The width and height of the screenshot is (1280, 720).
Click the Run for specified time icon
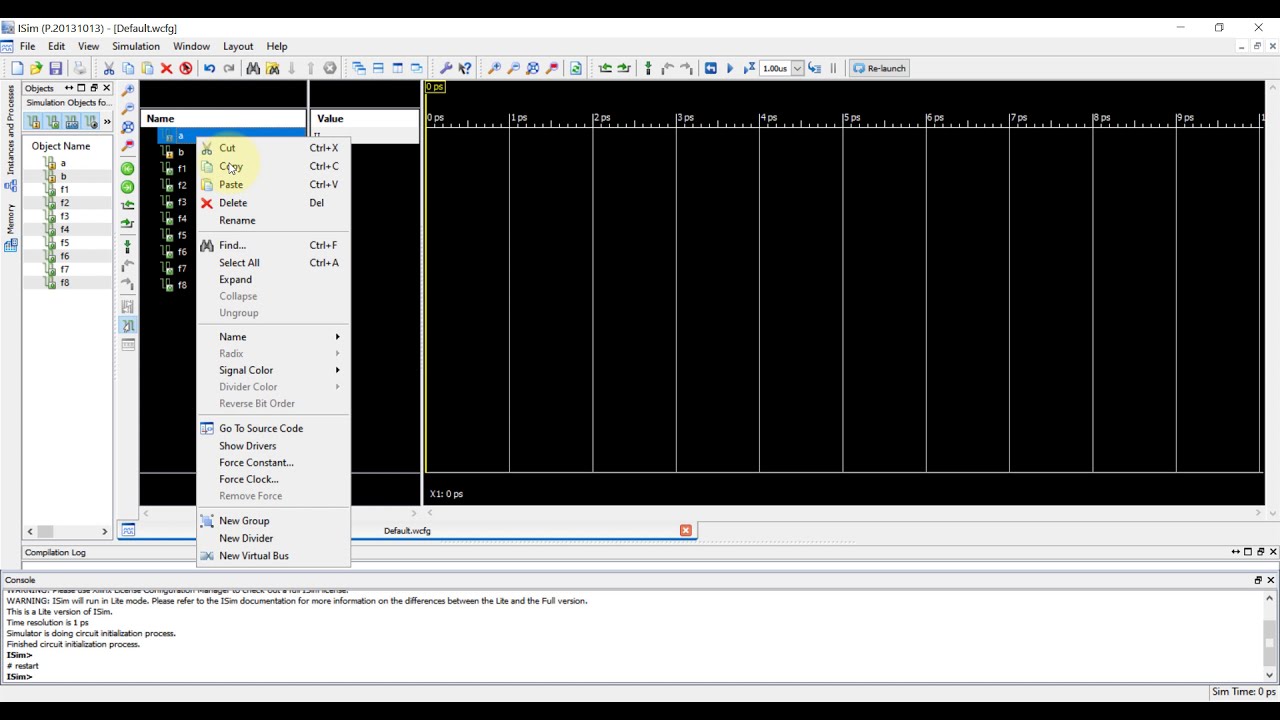click(749, 68)
